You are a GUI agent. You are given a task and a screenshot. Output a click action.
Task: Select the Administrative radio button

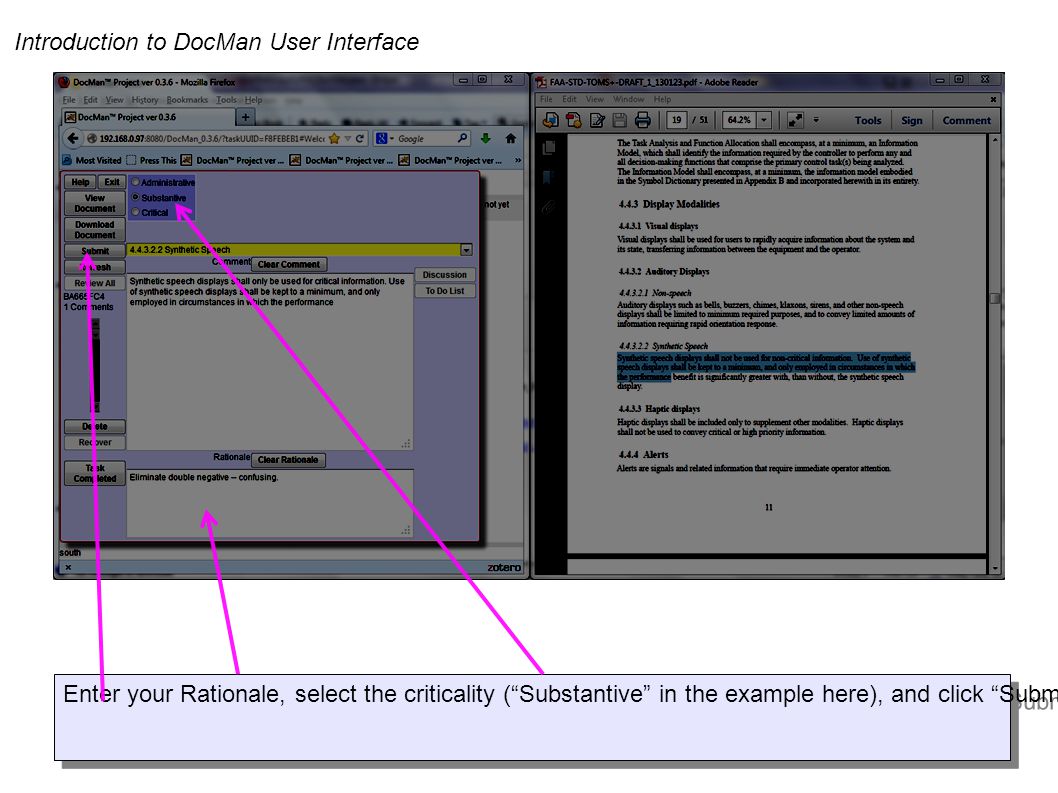pos(136,182)
